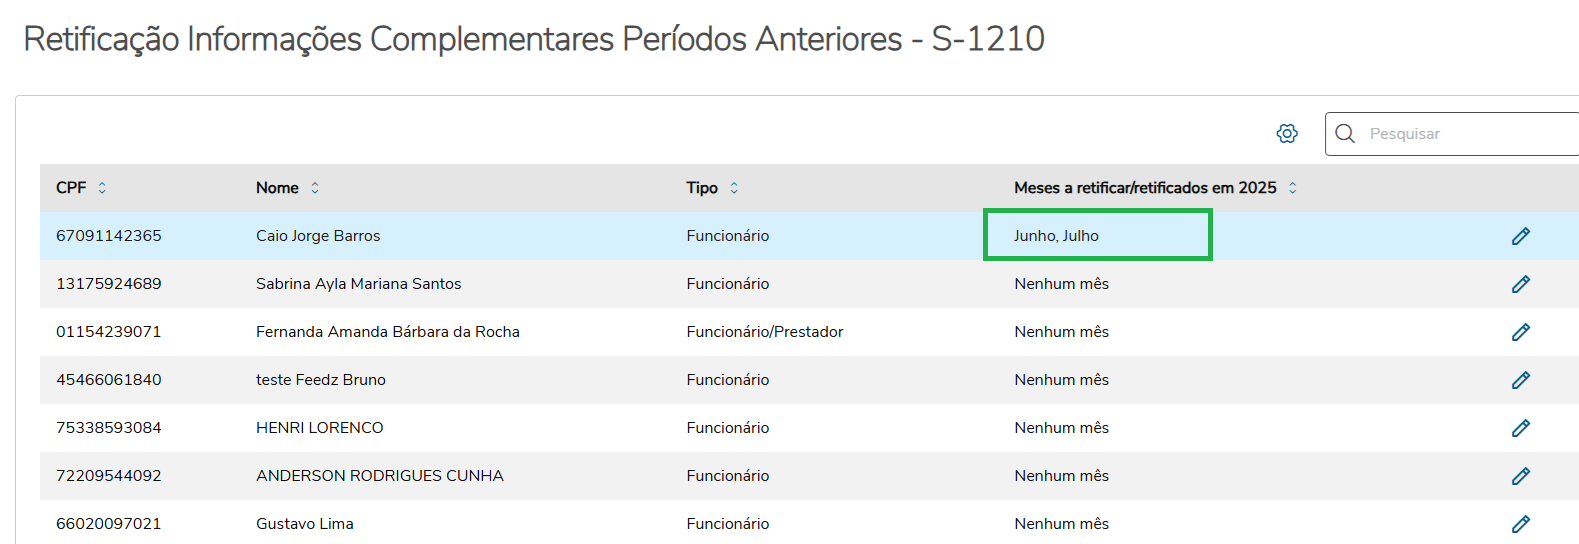
Task: Click the search magnifier icon
Action: (x=1345, y=134)
